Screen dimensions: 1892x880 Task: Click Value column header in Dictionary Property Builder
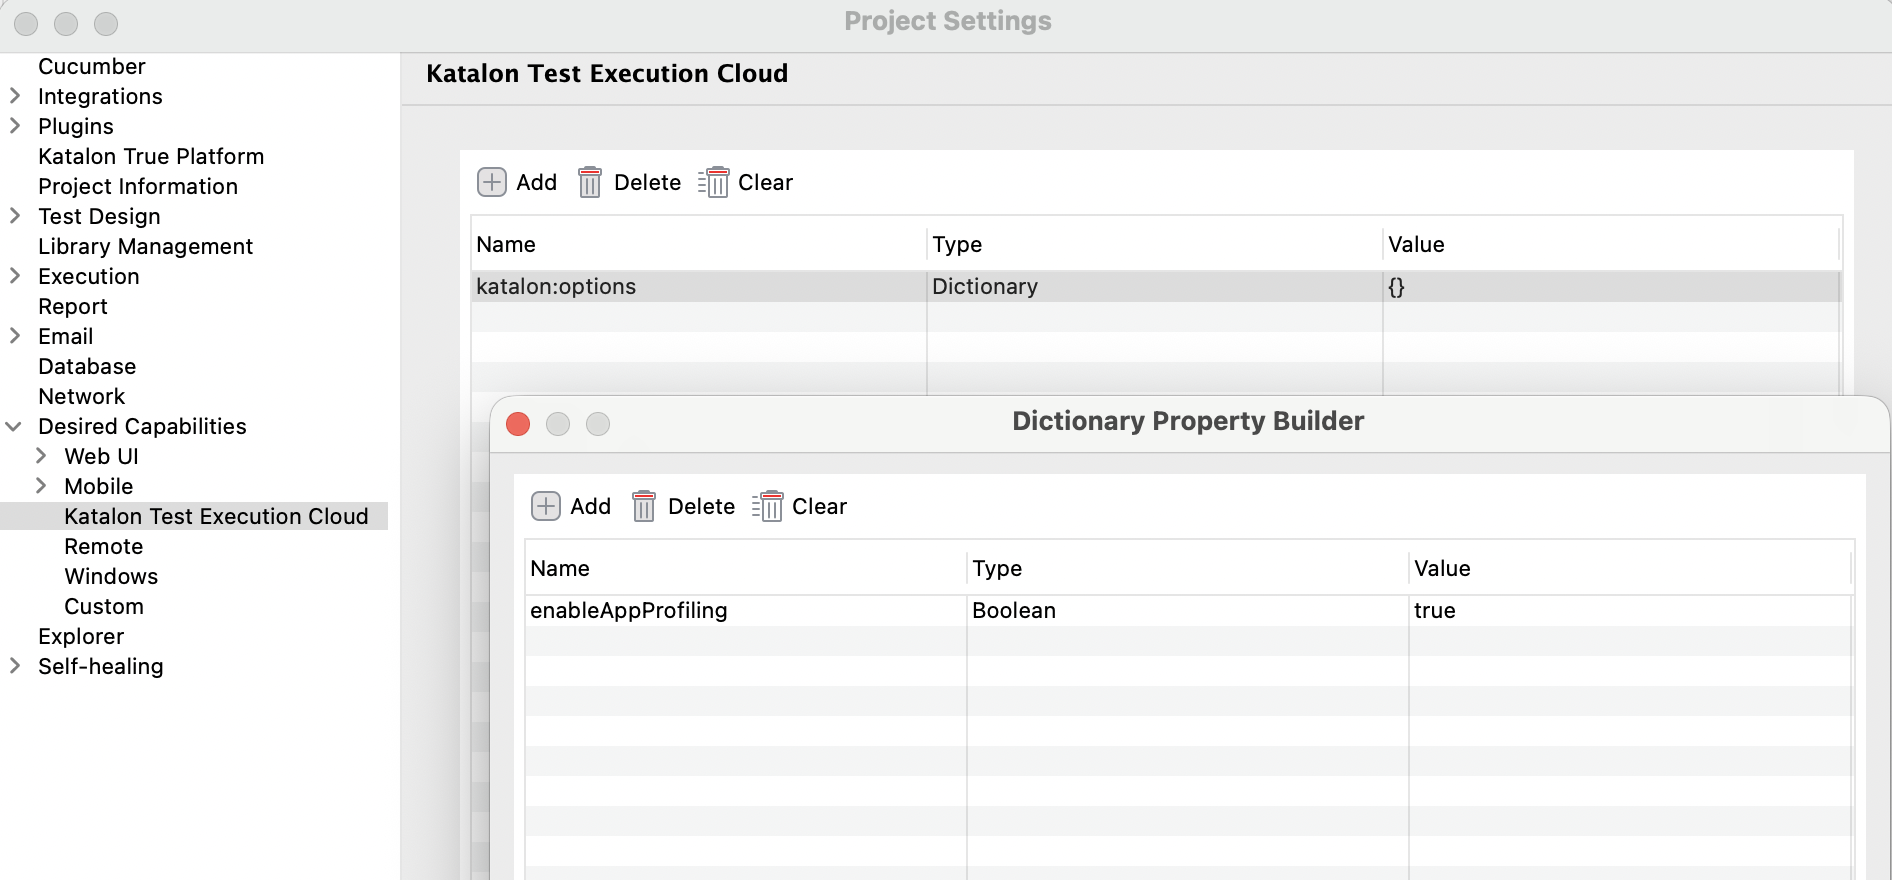[x=1631, y=568]
